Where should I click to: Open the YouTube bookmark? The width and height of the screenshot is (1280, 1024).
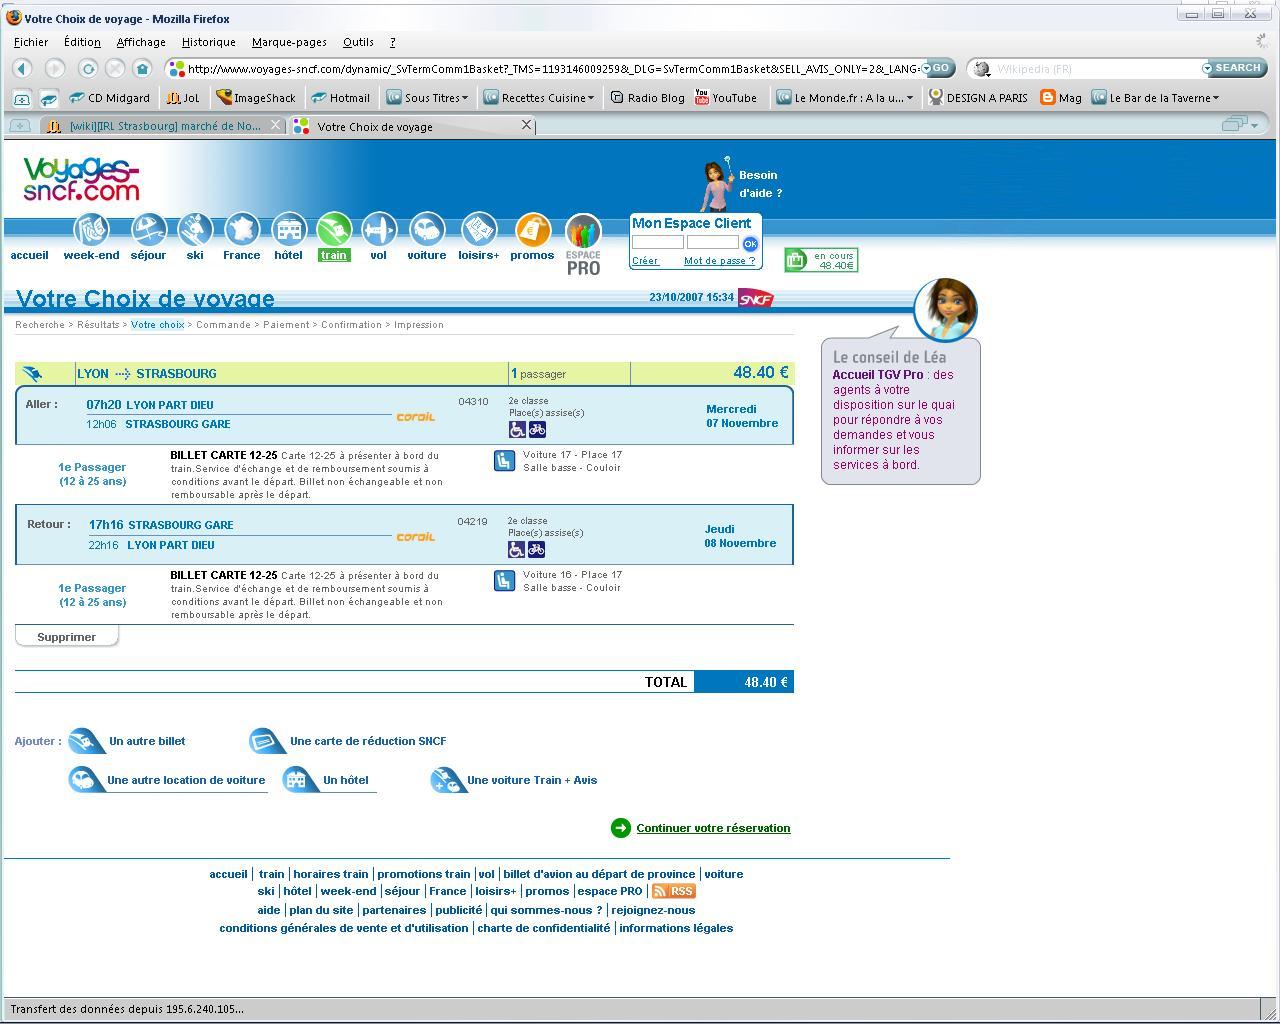click(725, 98)
